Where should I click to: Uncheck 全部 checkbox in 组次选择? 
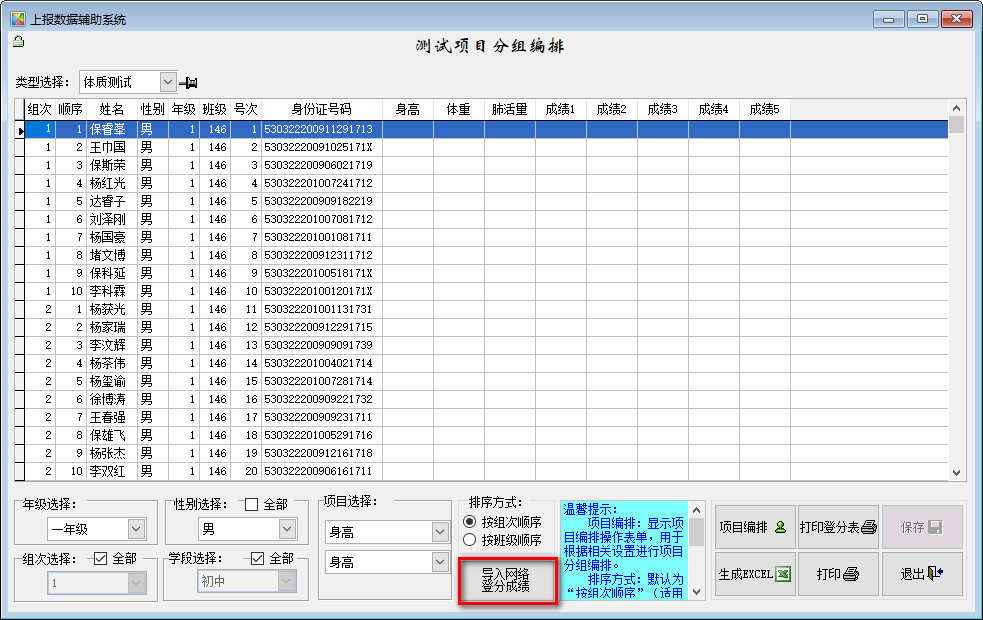(x=99, y=558)
